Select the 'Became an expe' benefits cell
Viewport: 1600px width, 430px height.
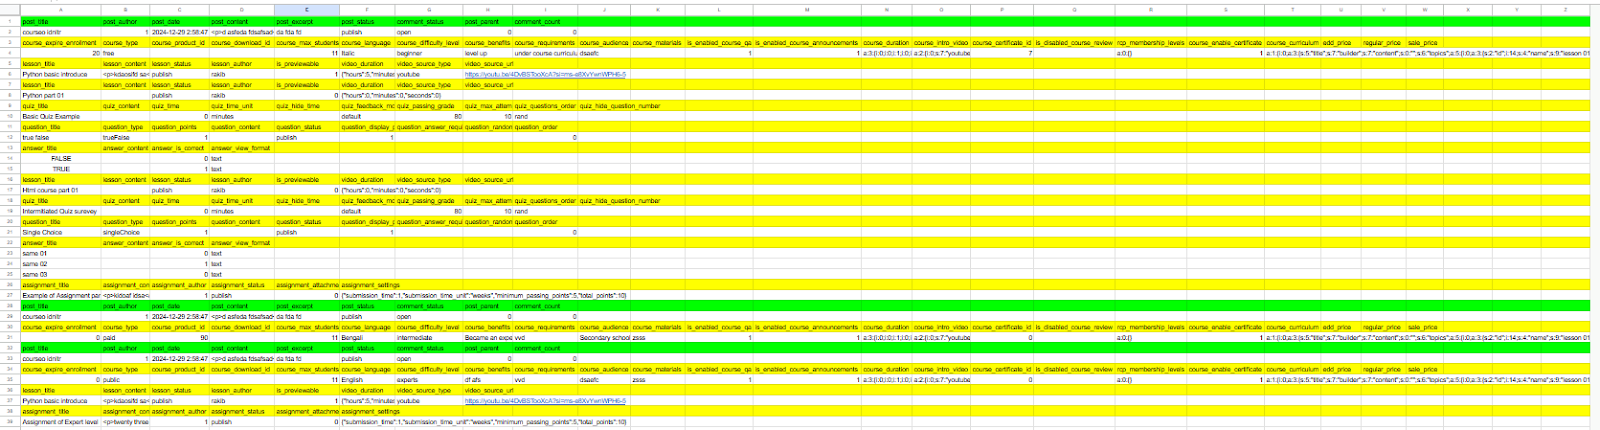click(488, 338)
